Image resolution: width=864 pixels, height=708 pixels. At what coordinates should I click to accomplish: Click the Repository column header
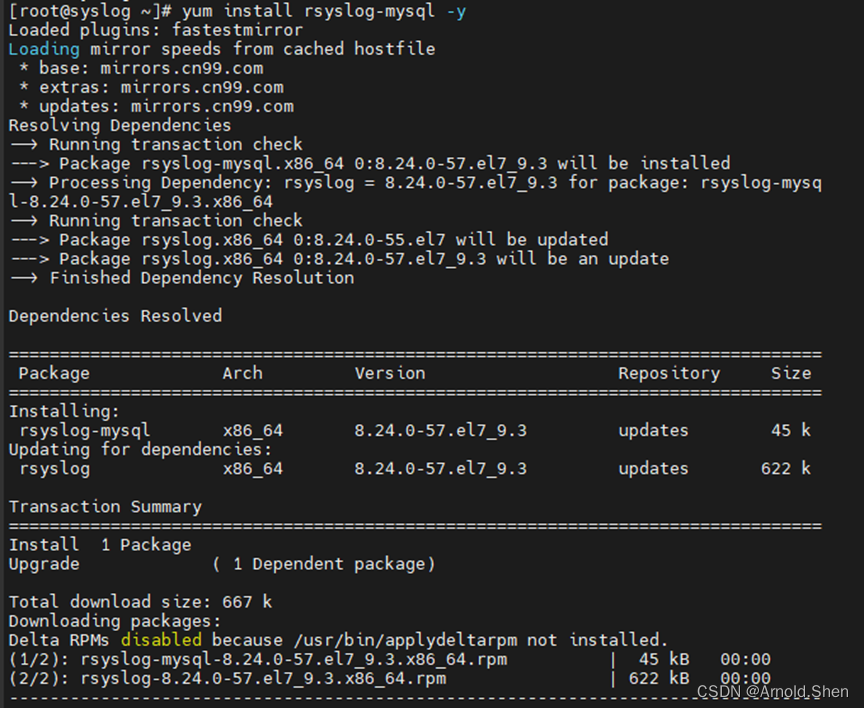[x=669, y=373]
